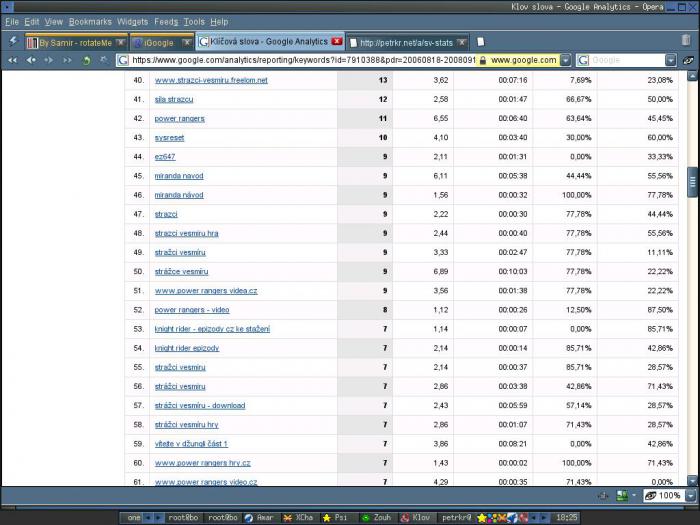Open the closed tabs trash bin

pyautogui.click(x=686, y=40)
